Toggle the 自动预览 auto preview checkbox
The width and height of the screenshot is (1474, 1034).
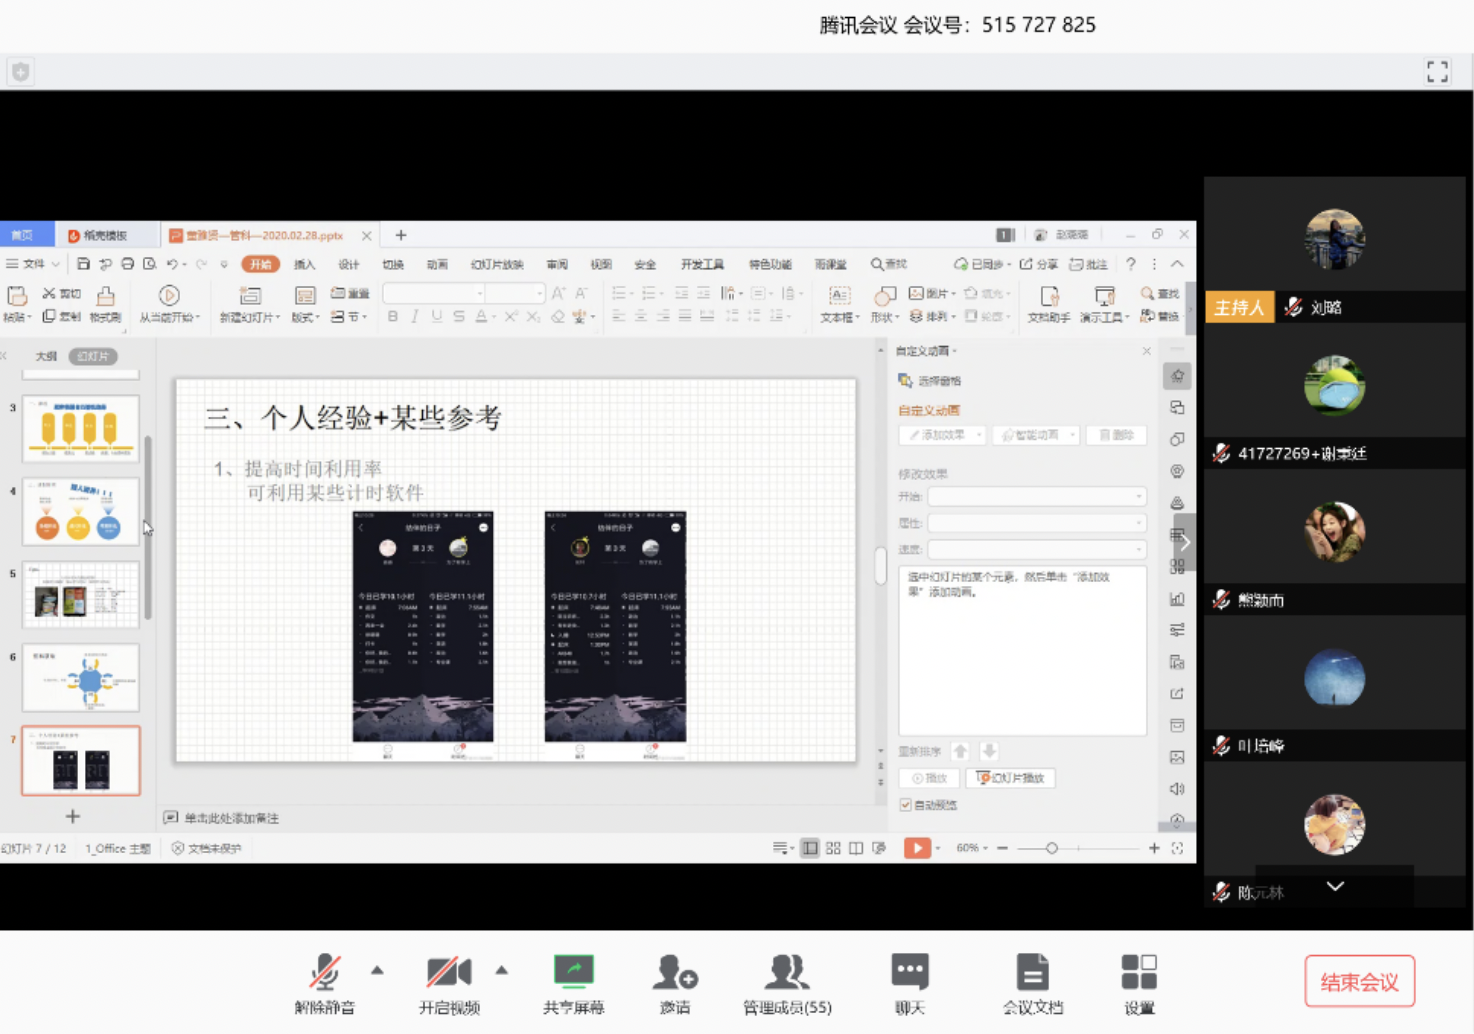click(x=905, y=805)
